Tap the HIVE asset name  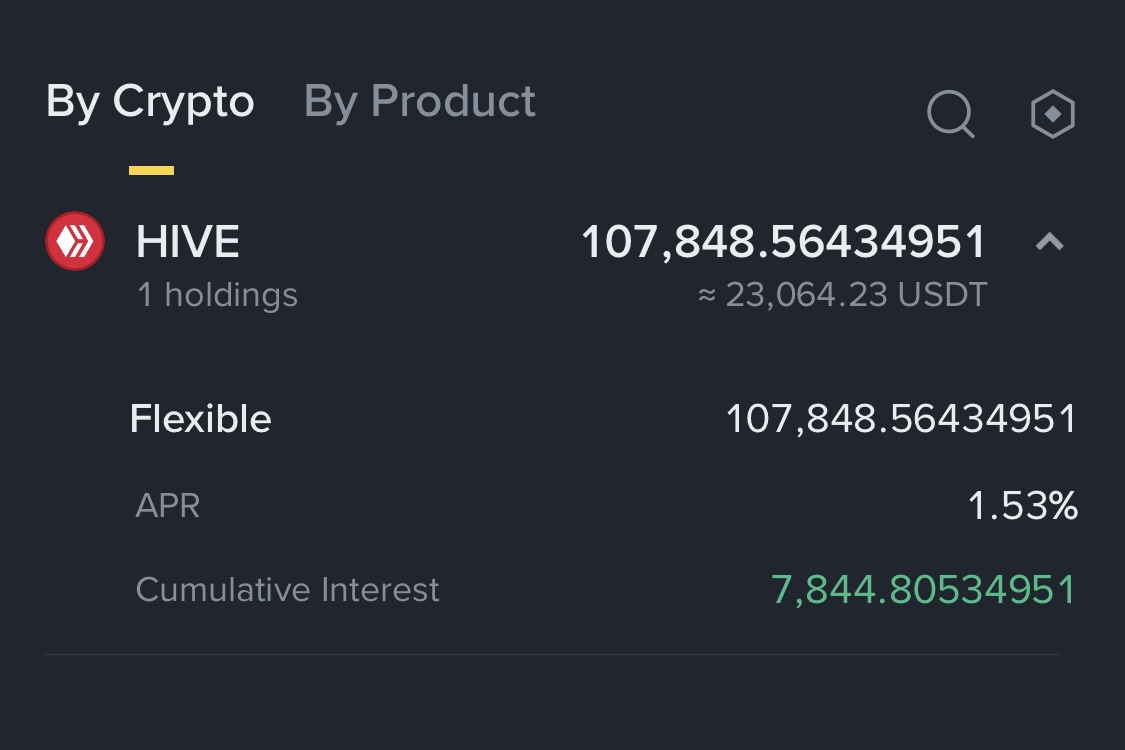click(x=188, y=241)
